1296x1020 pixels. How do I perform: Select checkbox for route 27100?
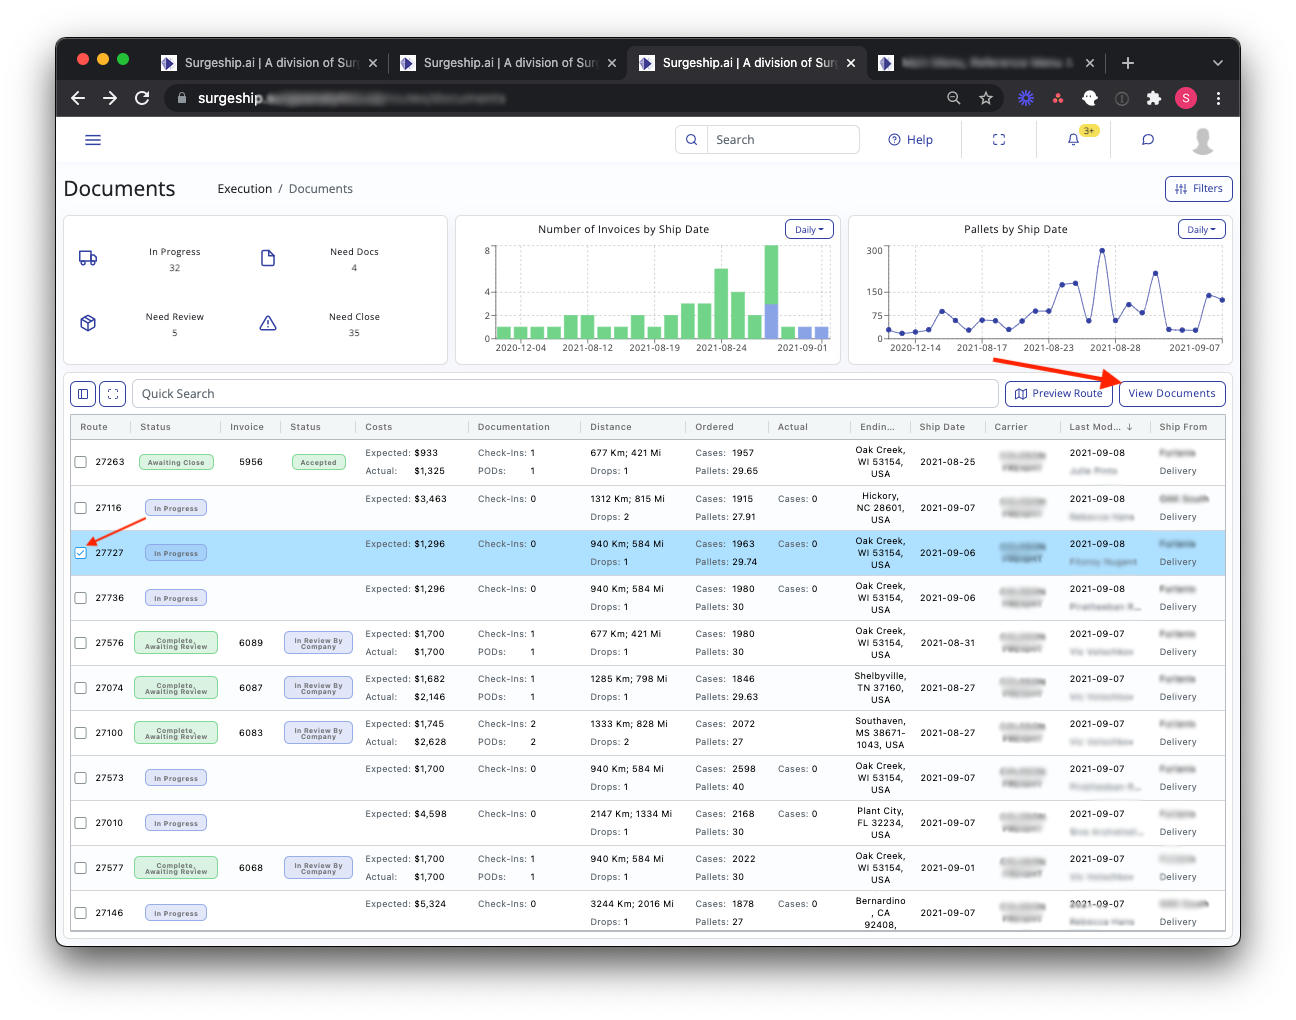81,733
